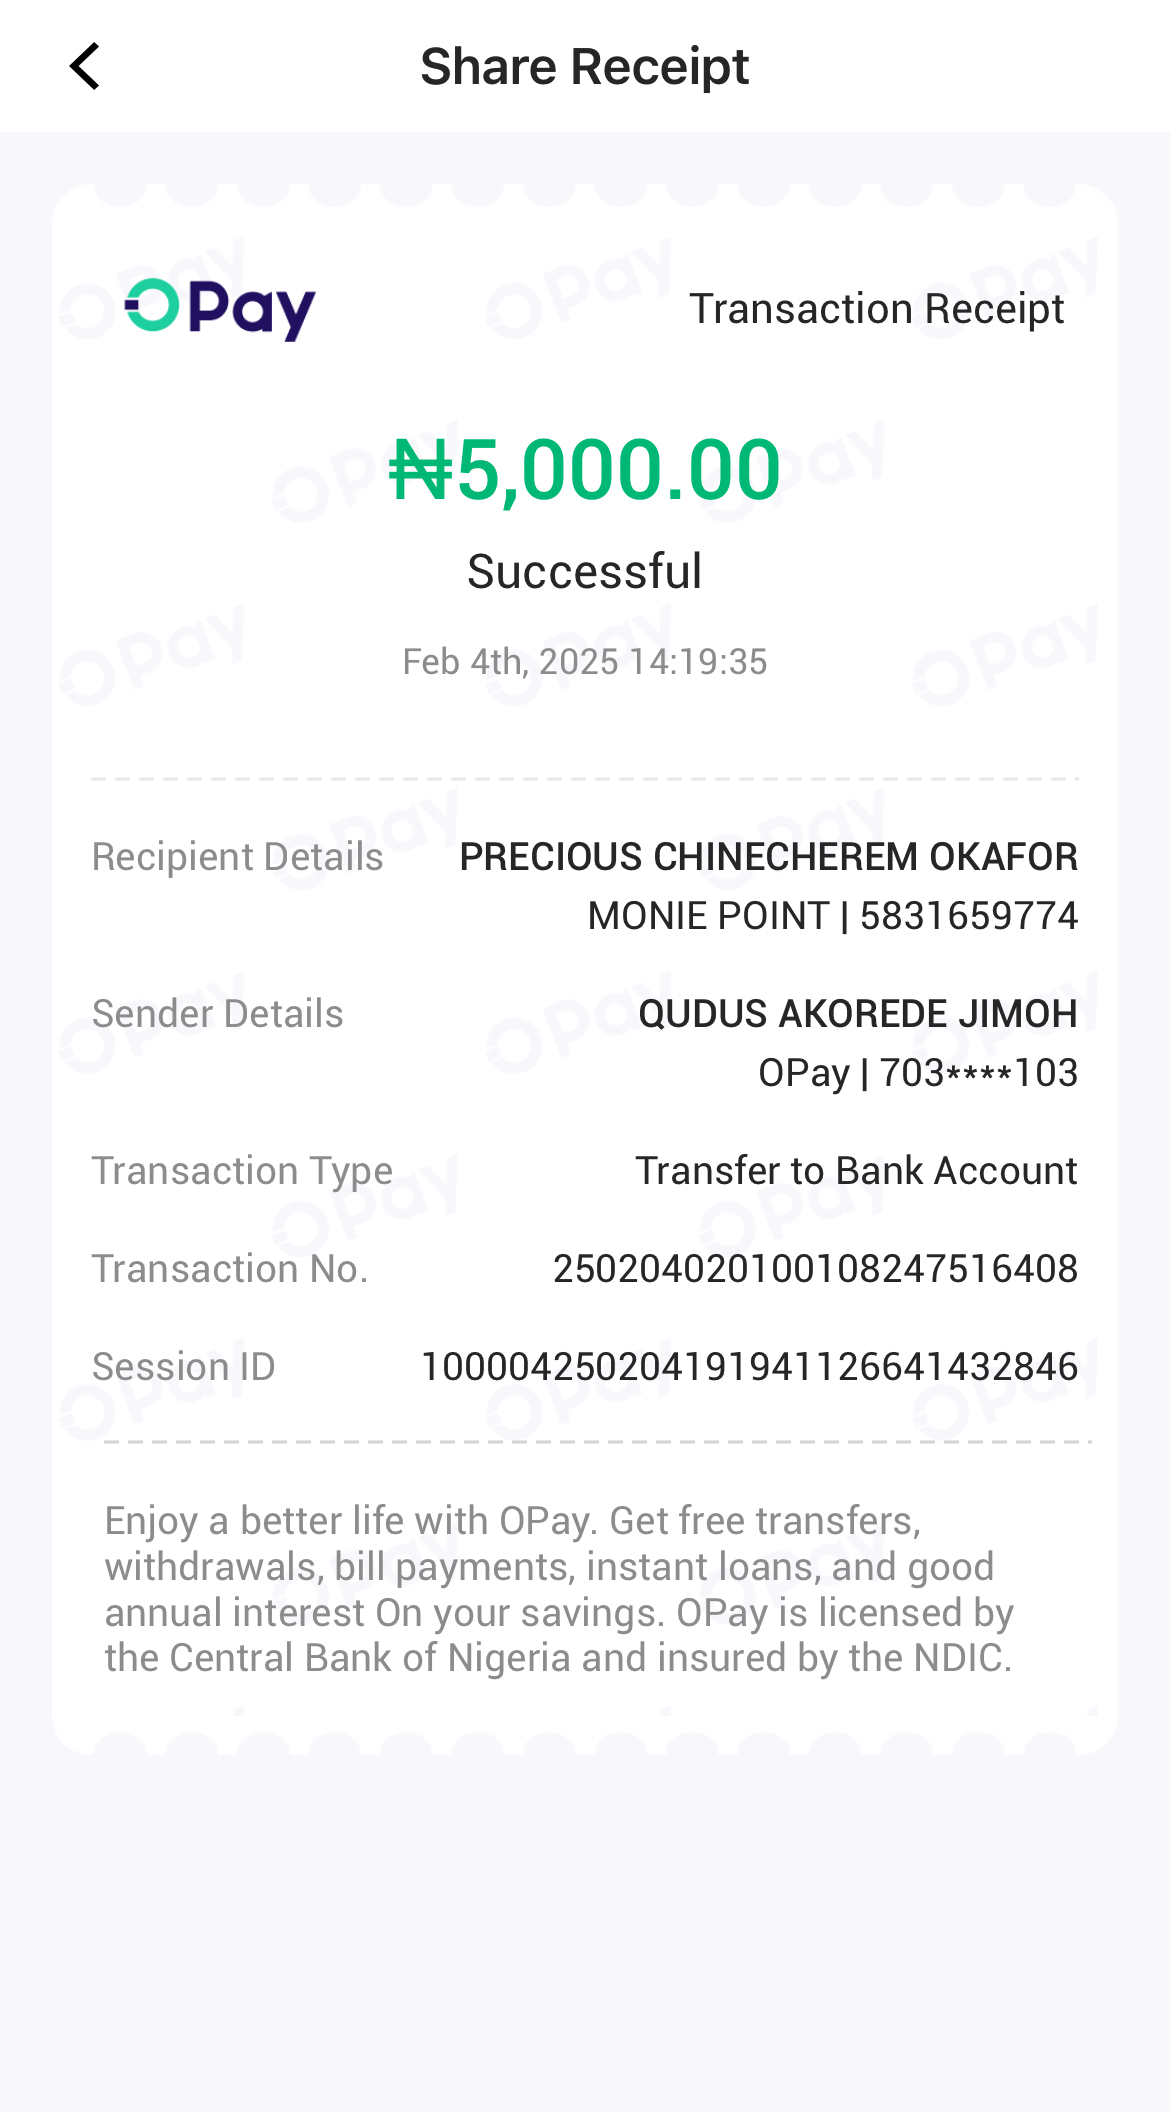Image resolution: width=1170 pixels, height=2112 pixels.
Task: Click the Sender Details label
Action: click(x=218, y=1014)
